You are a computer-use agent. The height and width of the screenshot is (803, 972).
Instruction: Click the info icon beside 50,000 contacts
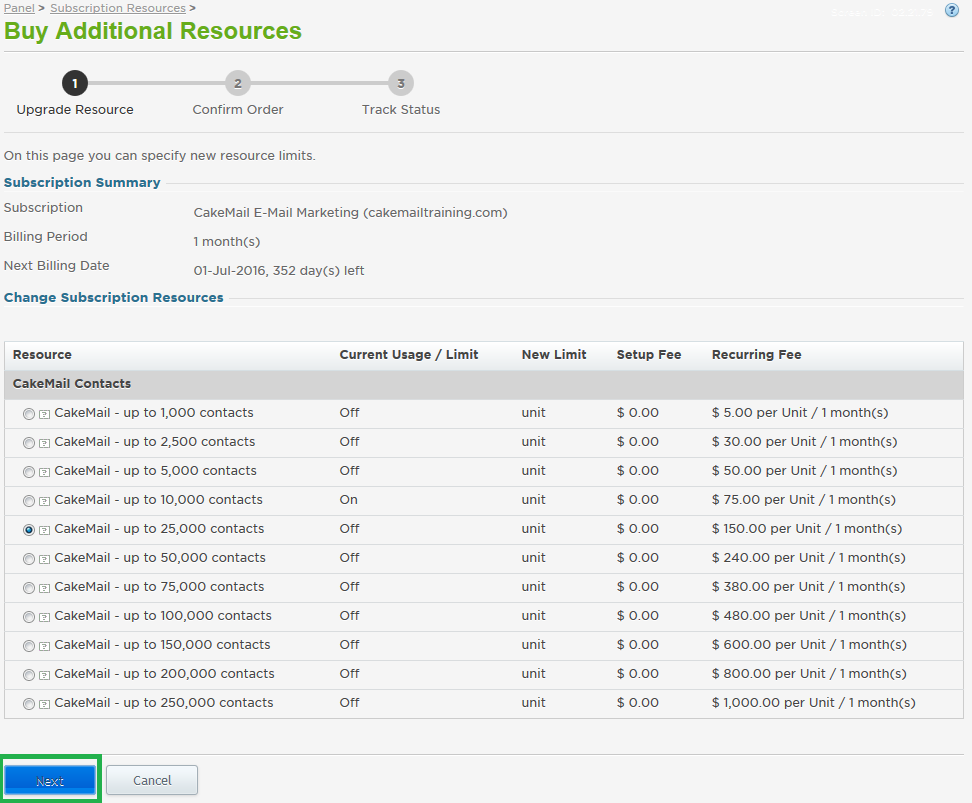point(45,559)
